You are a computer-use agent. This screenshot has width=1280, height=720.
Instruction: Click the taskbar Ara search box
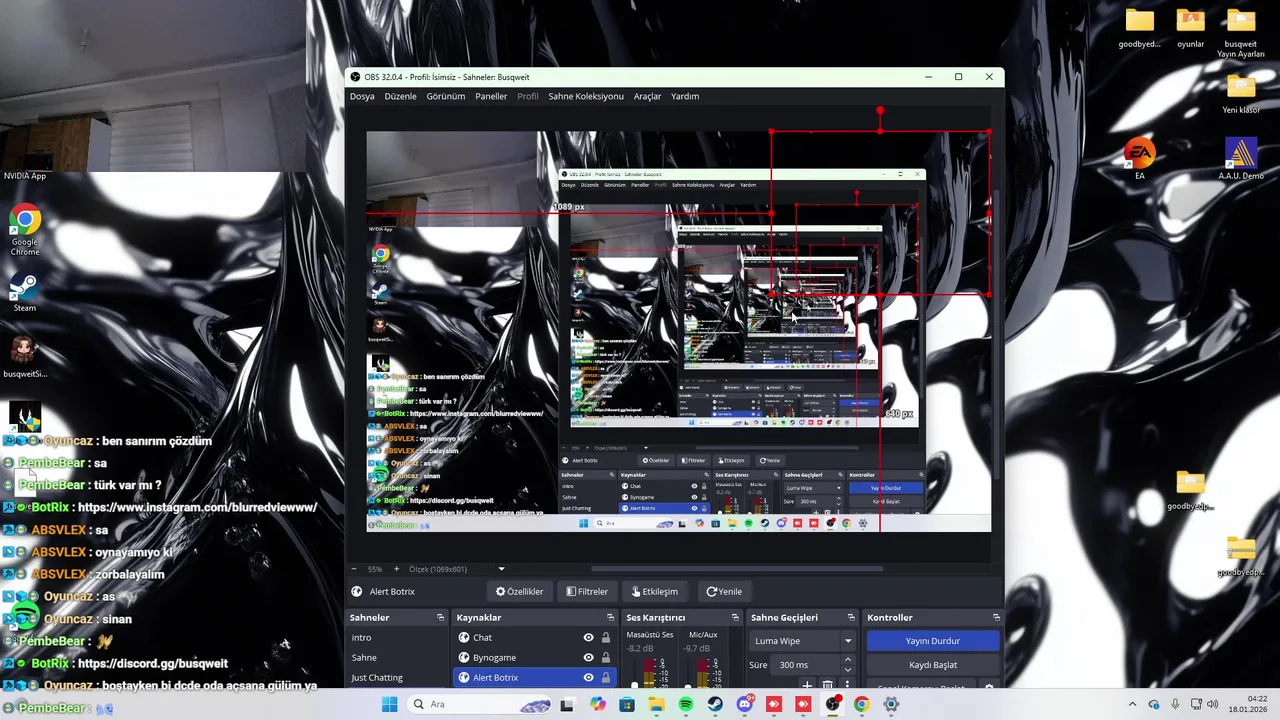[481, 704]
